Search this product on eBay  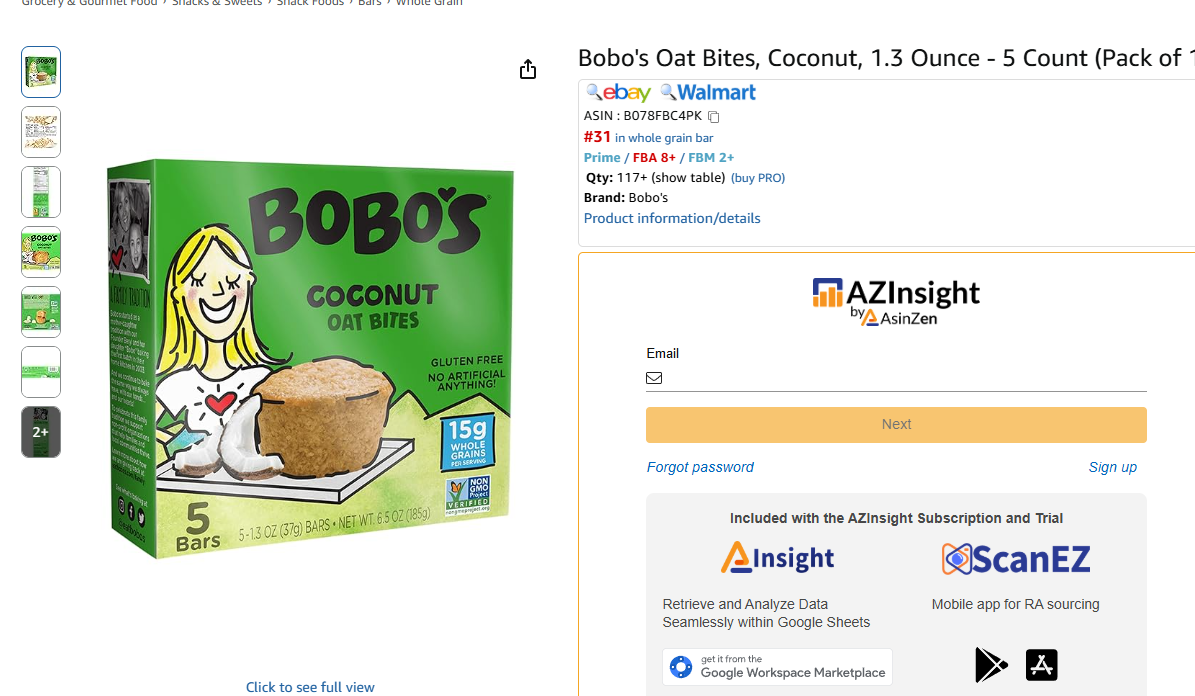point(619,93)
